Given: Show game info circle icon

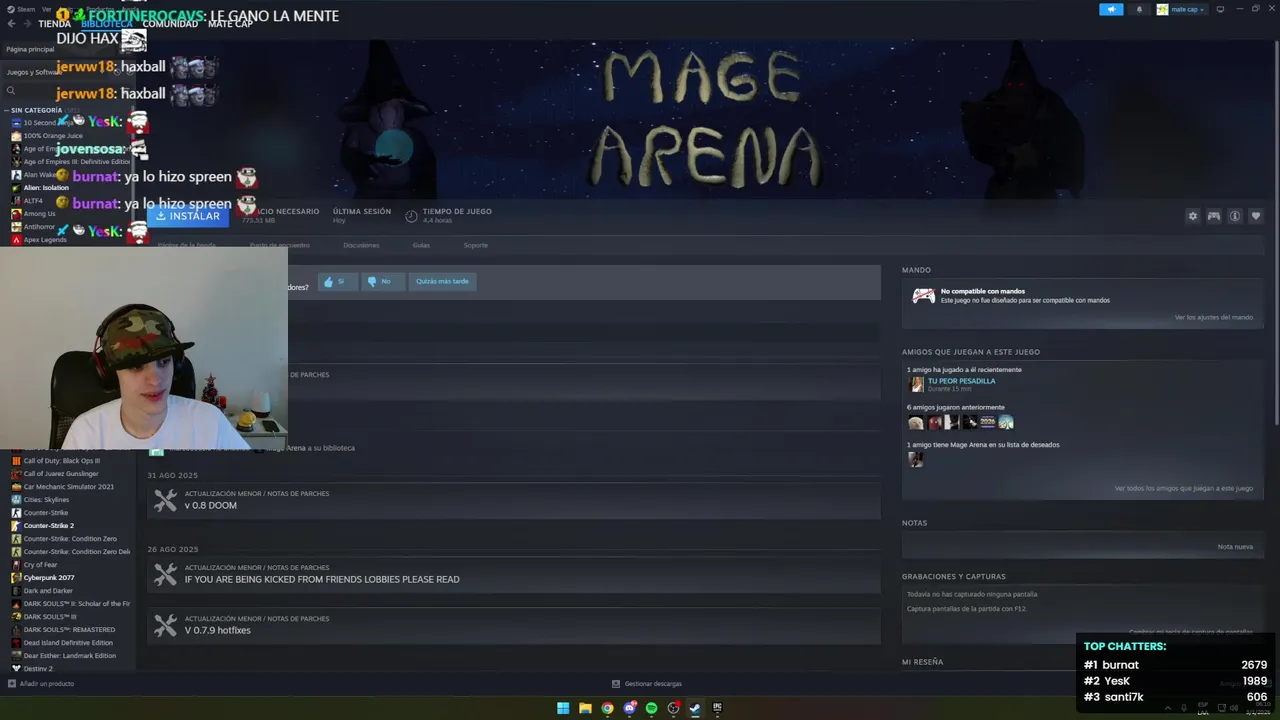Looking at the screenshot, I should [1235, 216].
